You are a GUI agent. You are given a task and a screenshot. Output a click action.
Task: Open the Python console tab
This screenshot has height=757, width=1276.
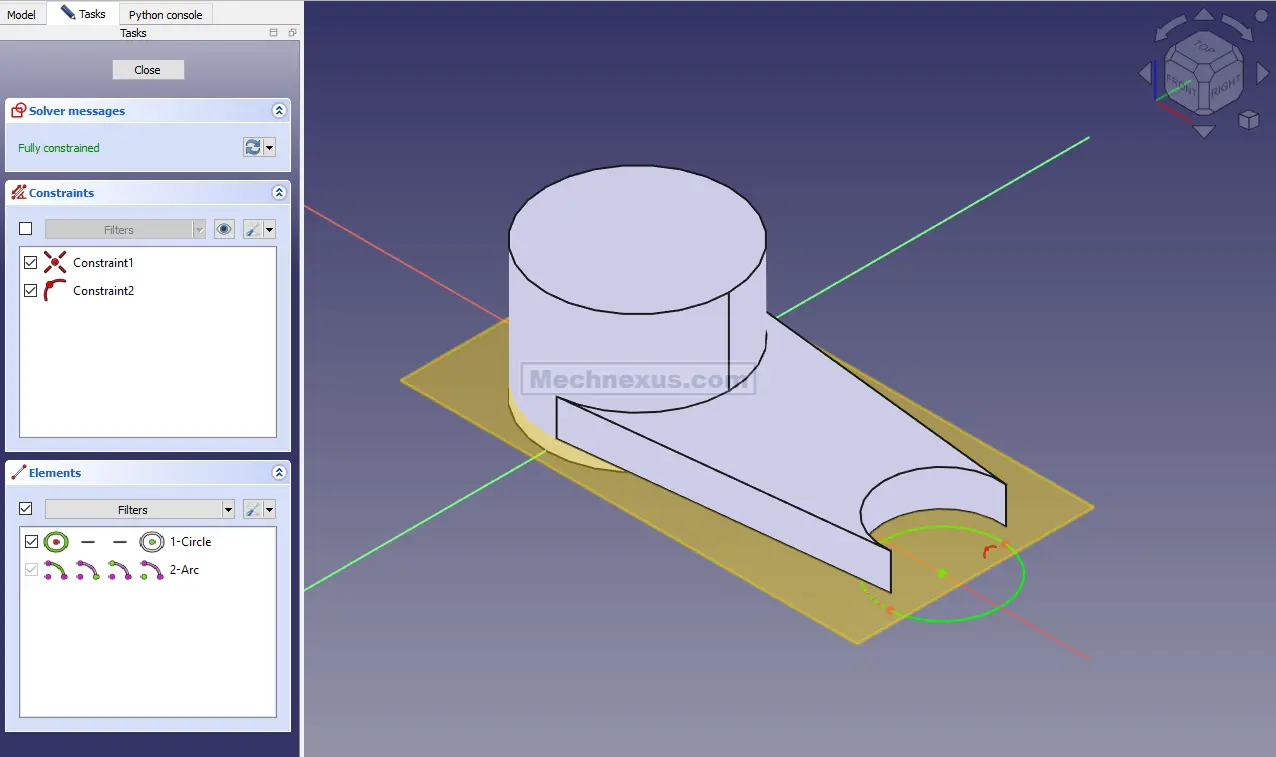point(165,14)
